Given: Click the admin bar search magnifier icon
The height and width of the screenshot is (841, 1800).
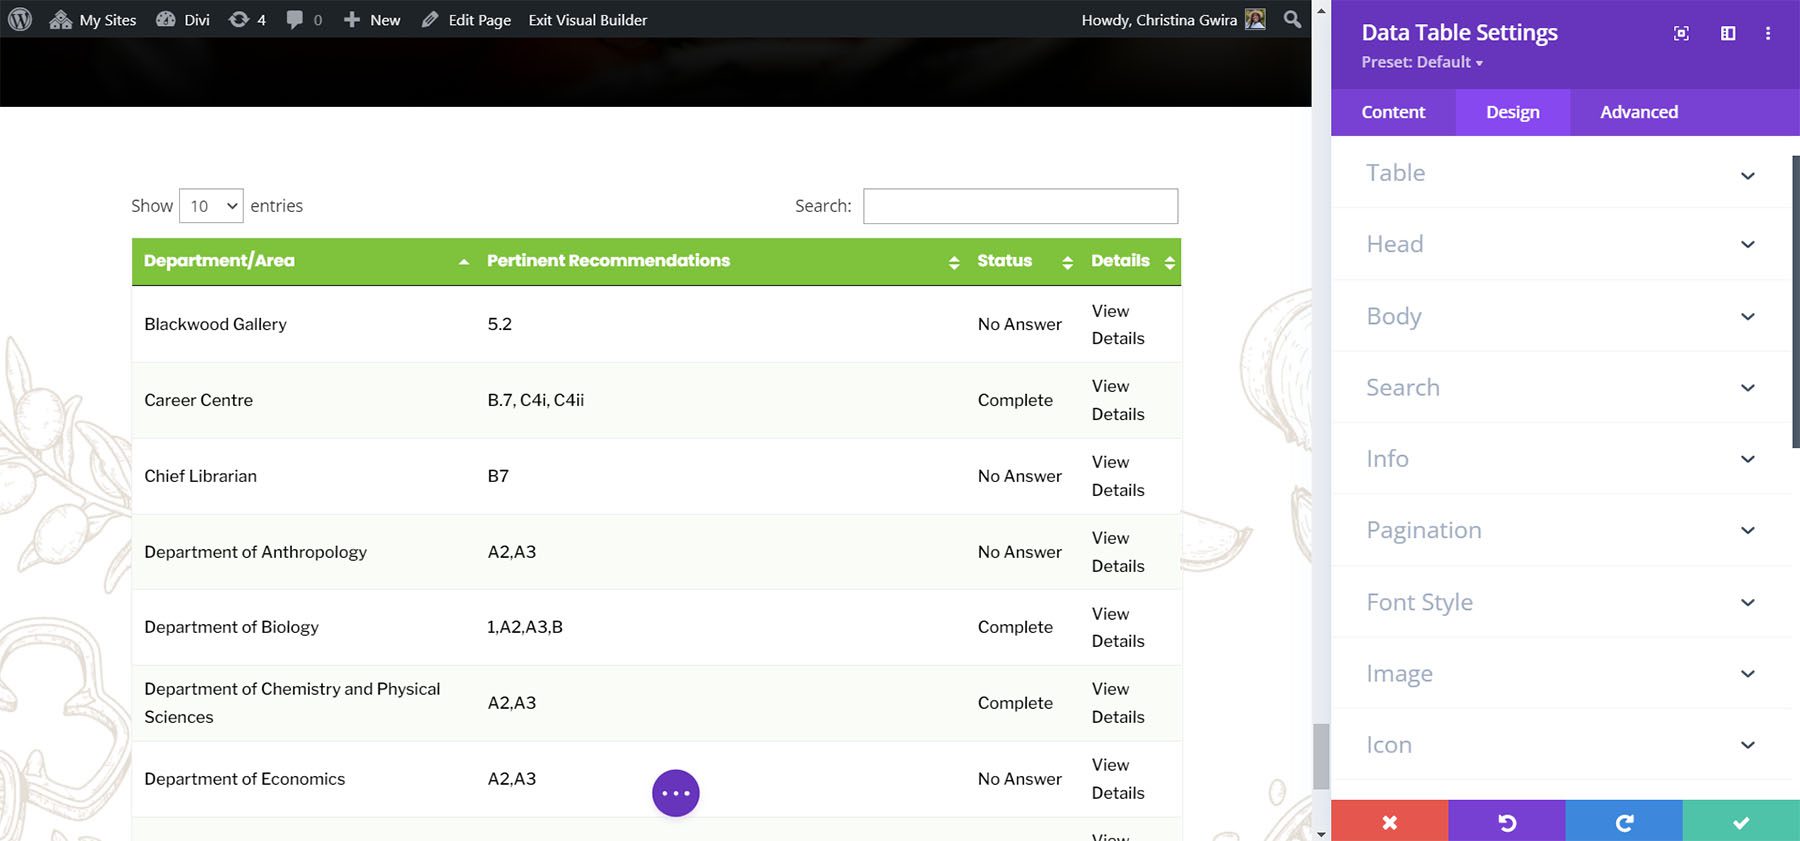Looking at the screenshot, I should (1292, 19).
